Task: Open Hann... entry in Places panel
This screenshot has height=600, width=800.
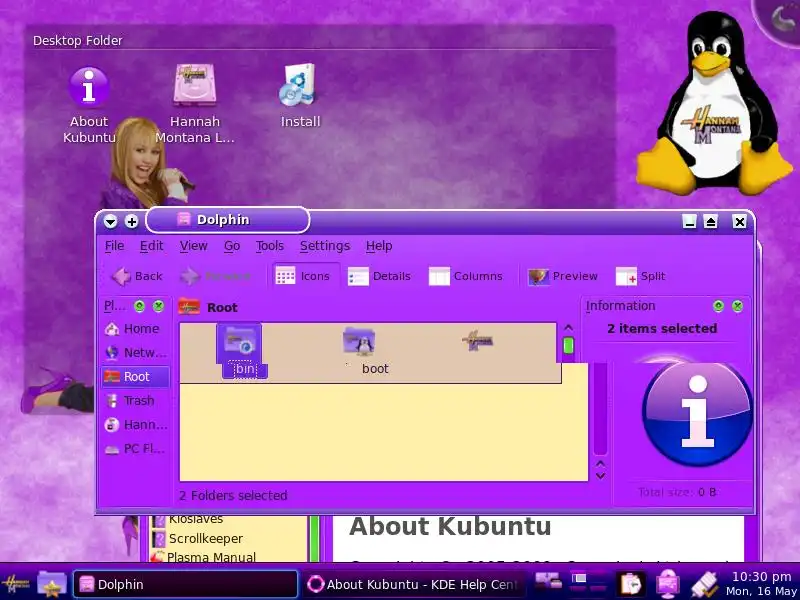Action: pos(135,424)
